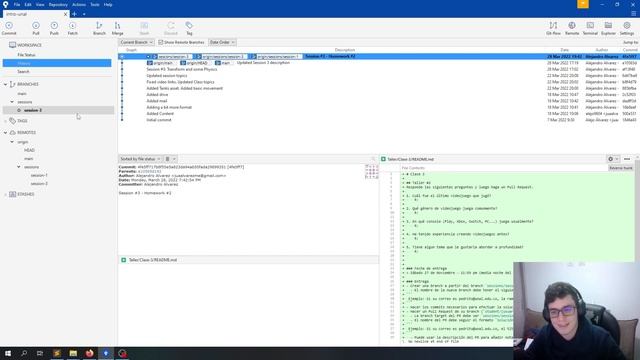Open the Edit menu
The height and width of the screenshot is (360, 640).
[x=28, y=4]
